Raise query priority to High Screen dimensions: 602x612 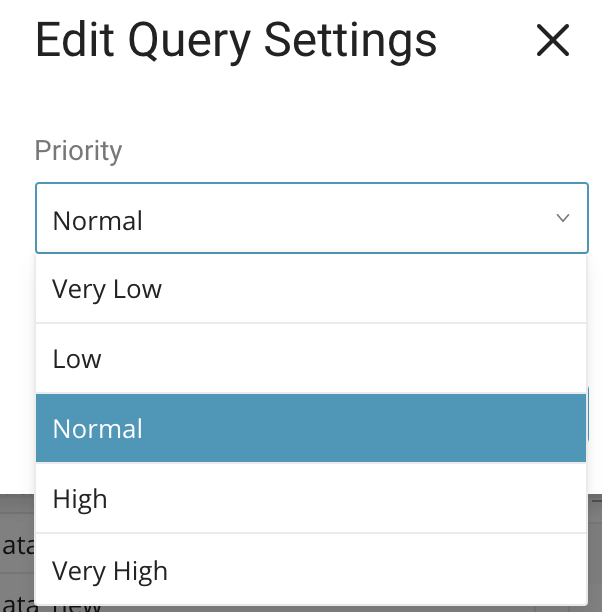80,499
